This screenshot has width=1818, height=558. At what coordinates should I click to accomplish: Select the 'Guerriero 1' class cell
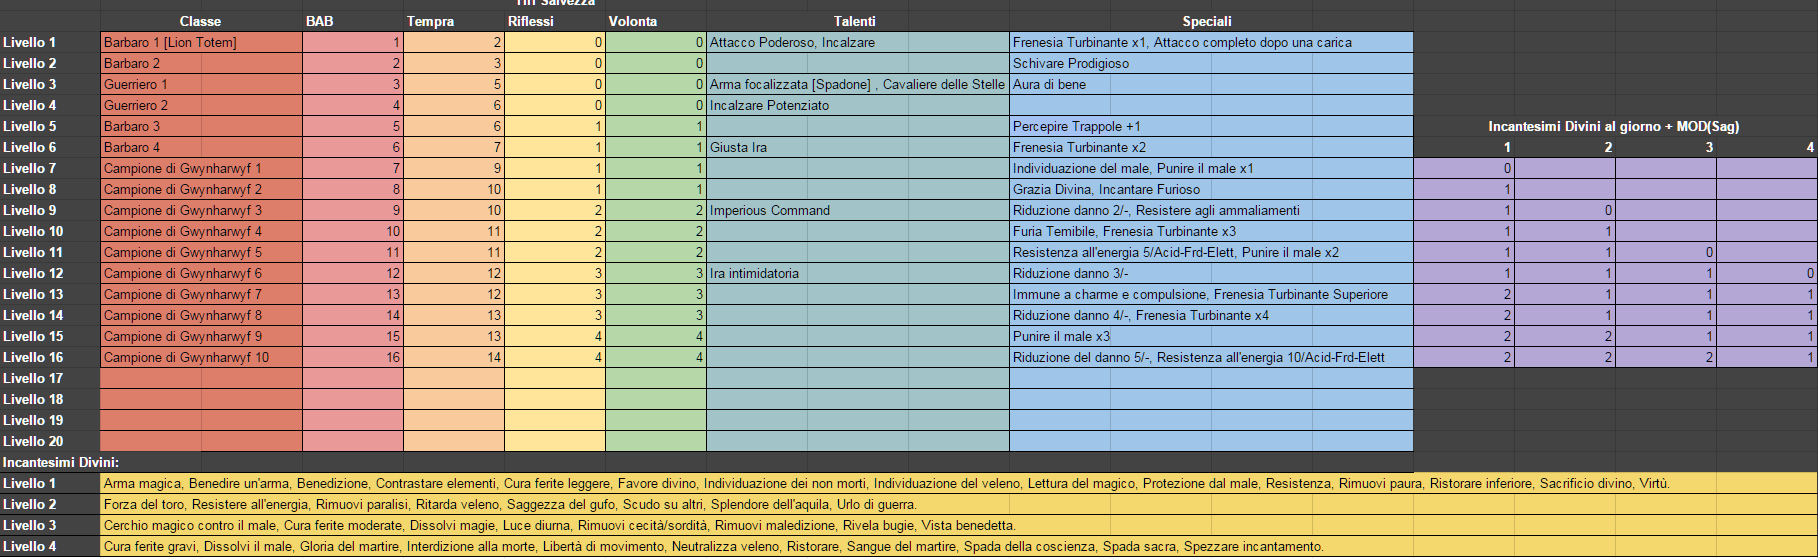pyautogui.click(x=201, y=84)
